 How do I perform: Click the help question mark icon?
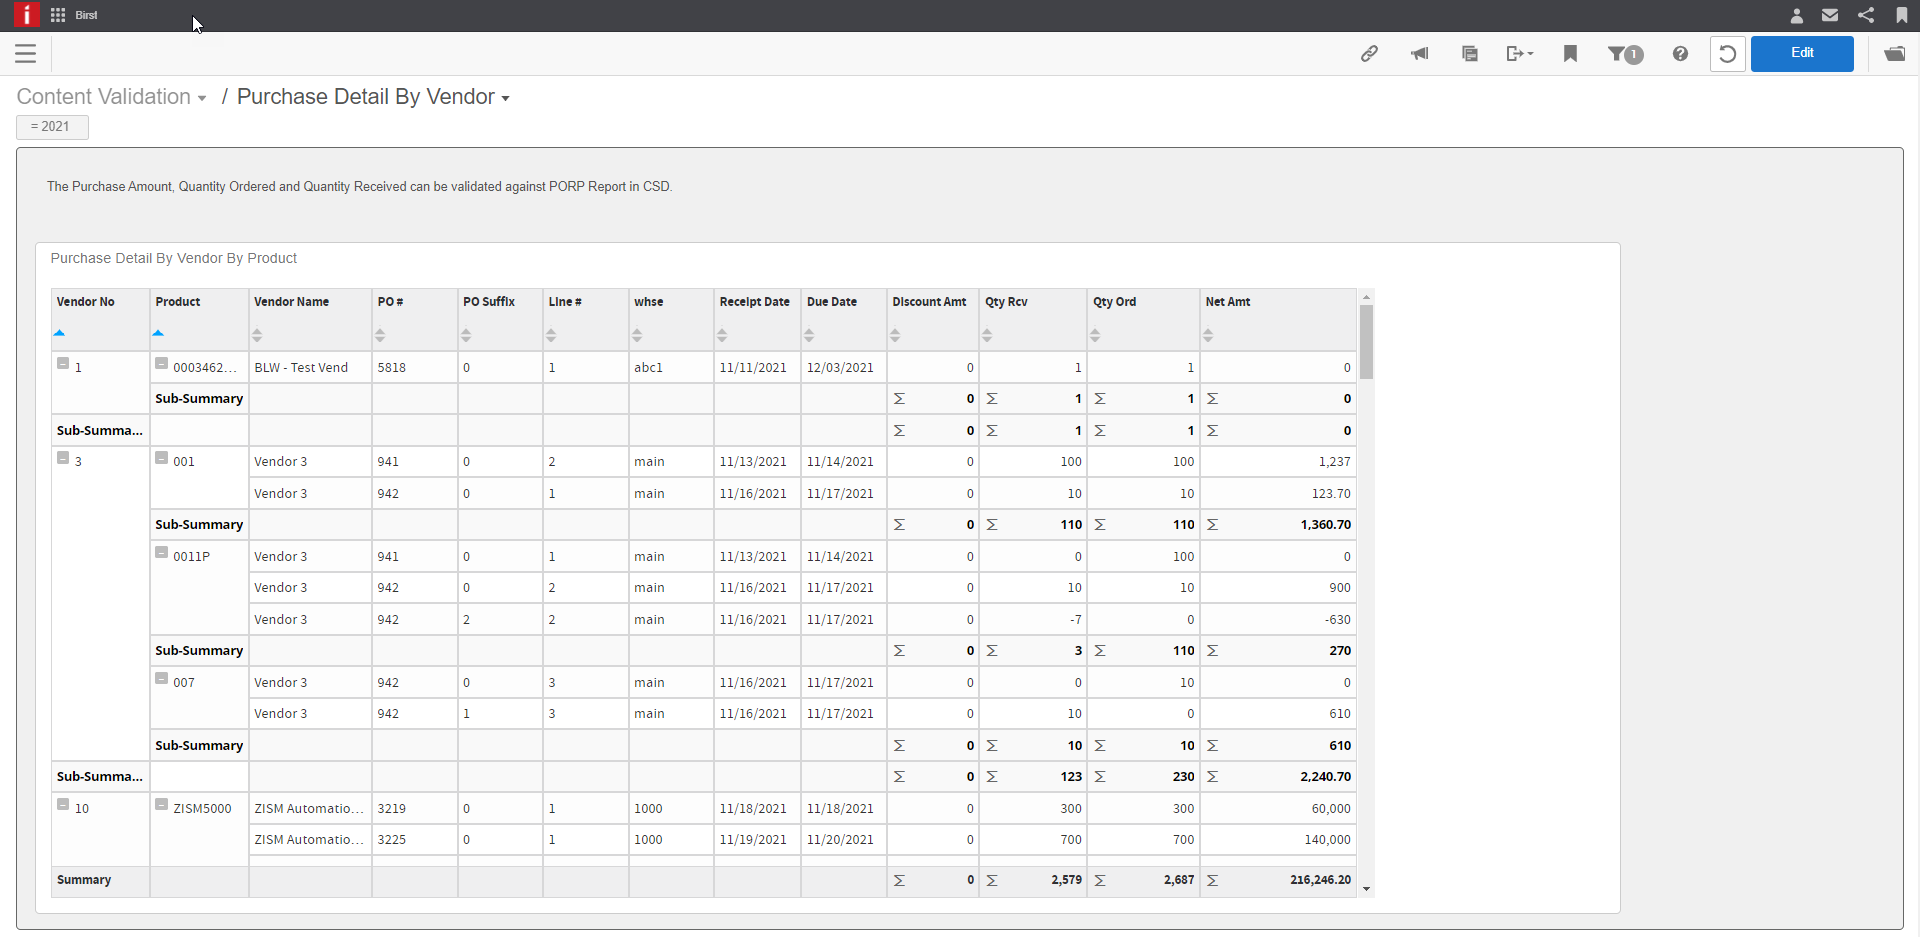tap(1680, 54)
